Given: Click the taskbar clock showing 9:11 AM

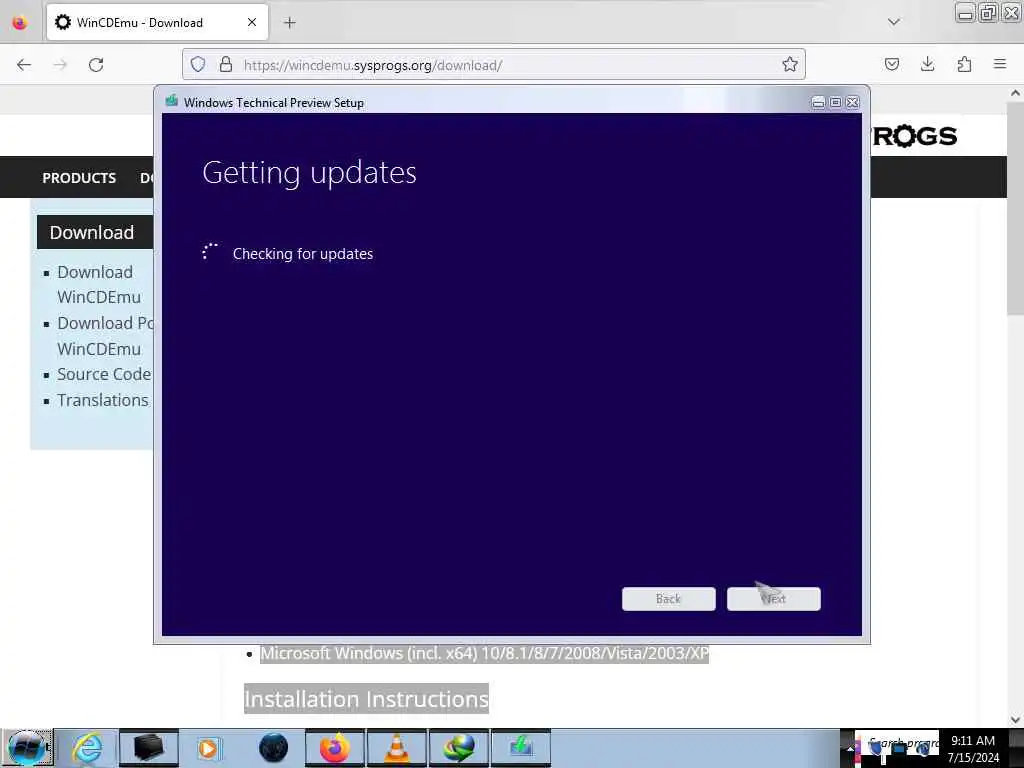Looking at the screenshot, I should [973, 748].
